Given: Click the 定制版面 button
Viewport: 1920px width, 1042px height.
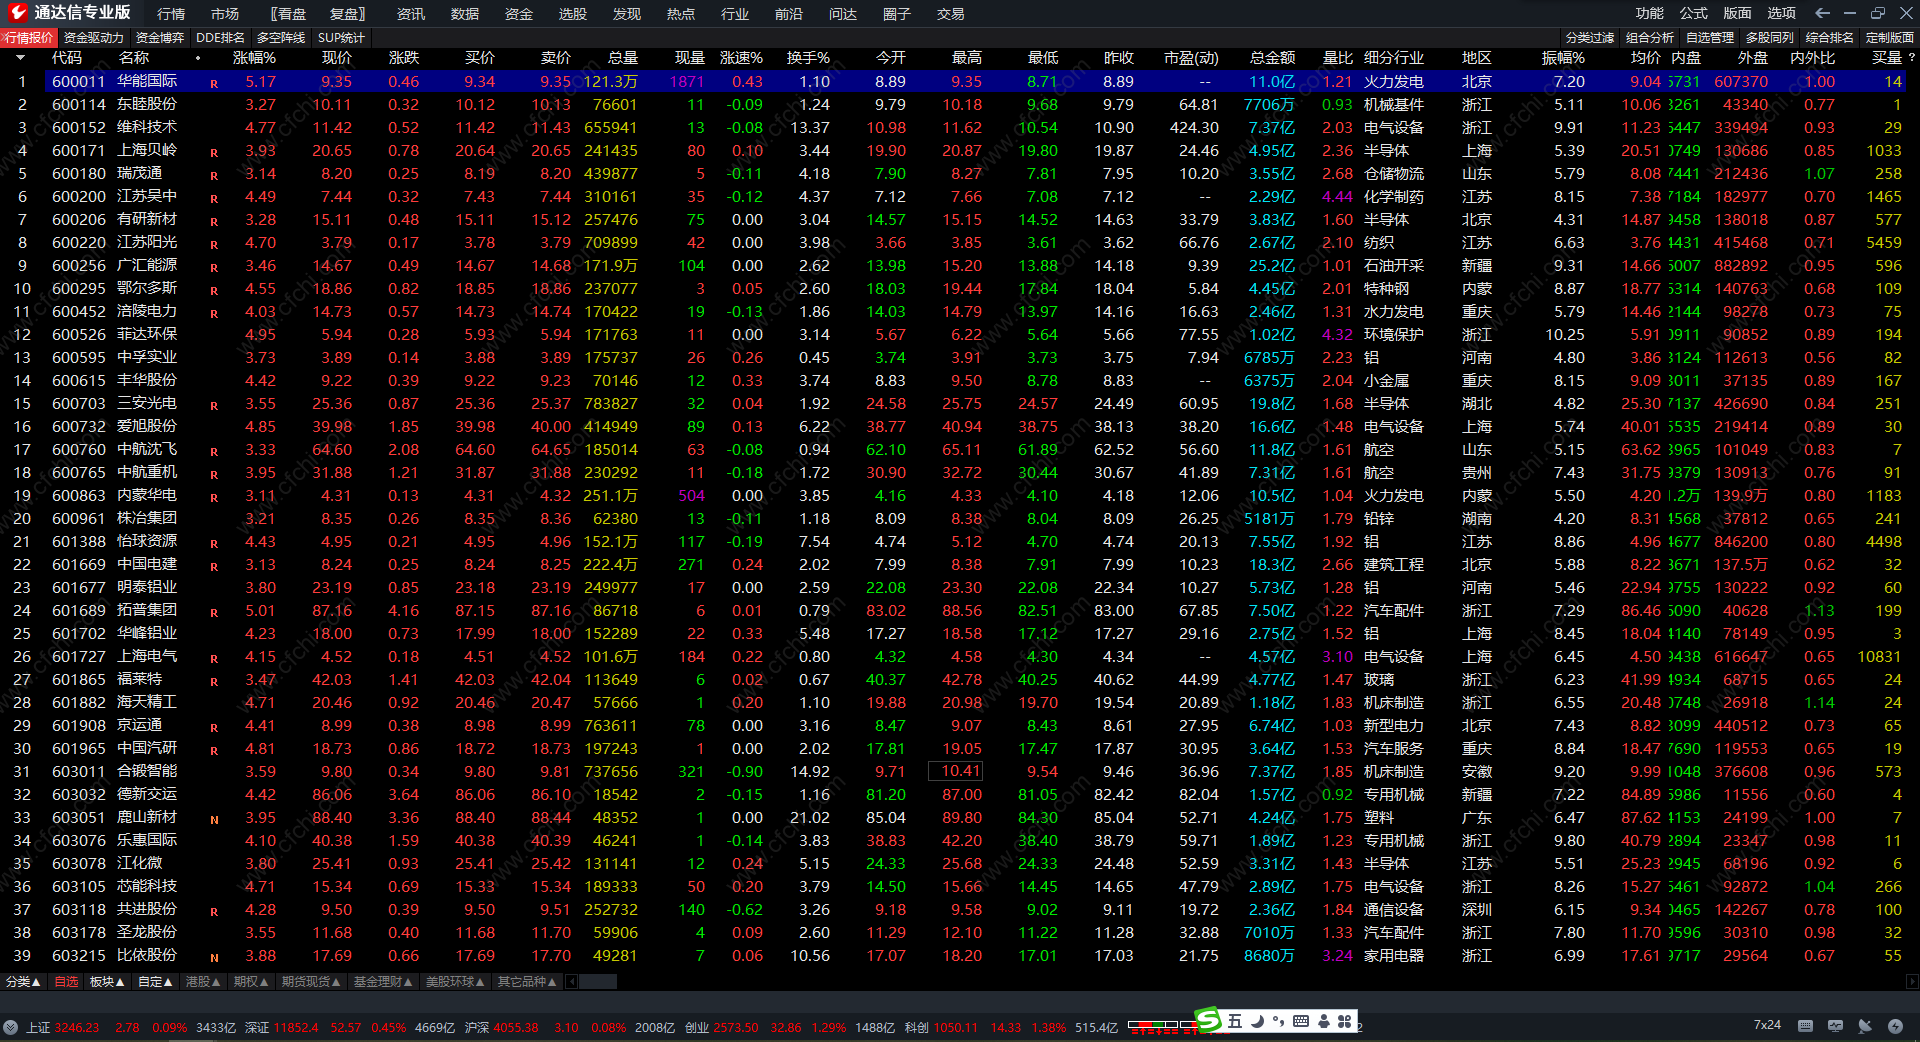Looking at the screenshot, I should (x=1890, y=38).
